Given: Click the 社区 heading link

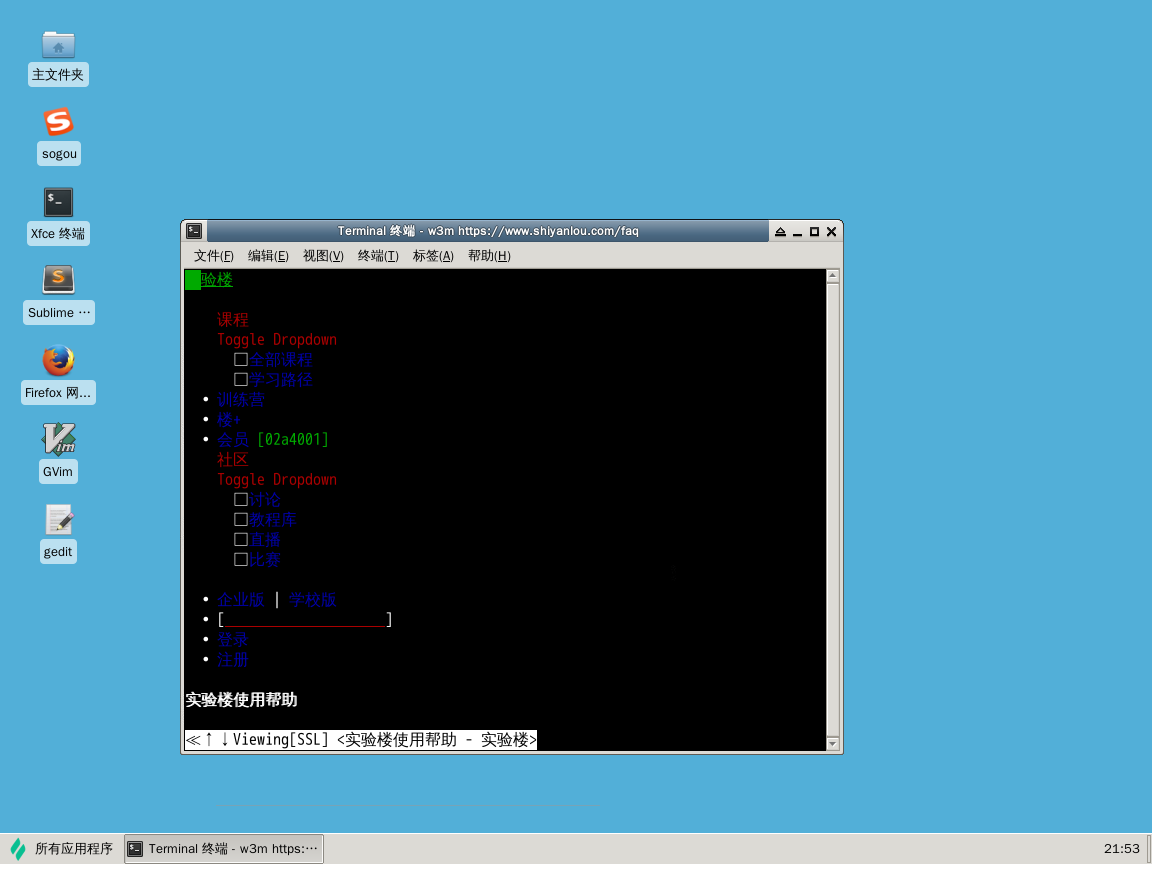Looking at the screenshot, I should tap(233, 460).
